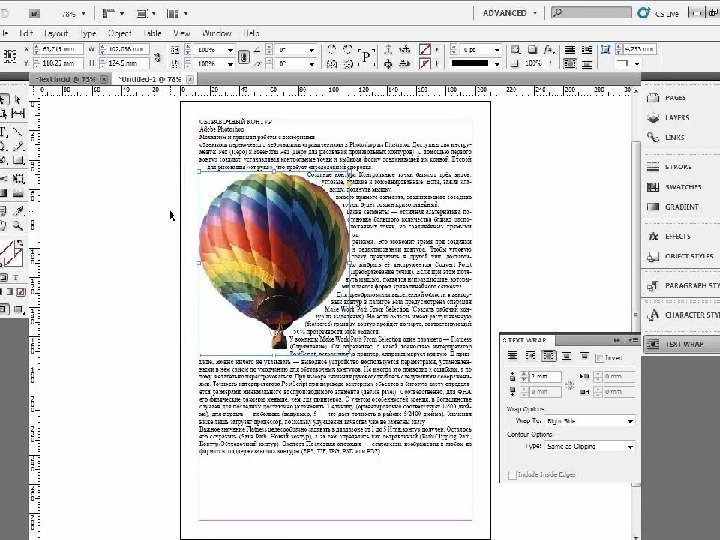Viewport: 720px width, 540px height.
Task: Open the View menu
Action: 182,33
